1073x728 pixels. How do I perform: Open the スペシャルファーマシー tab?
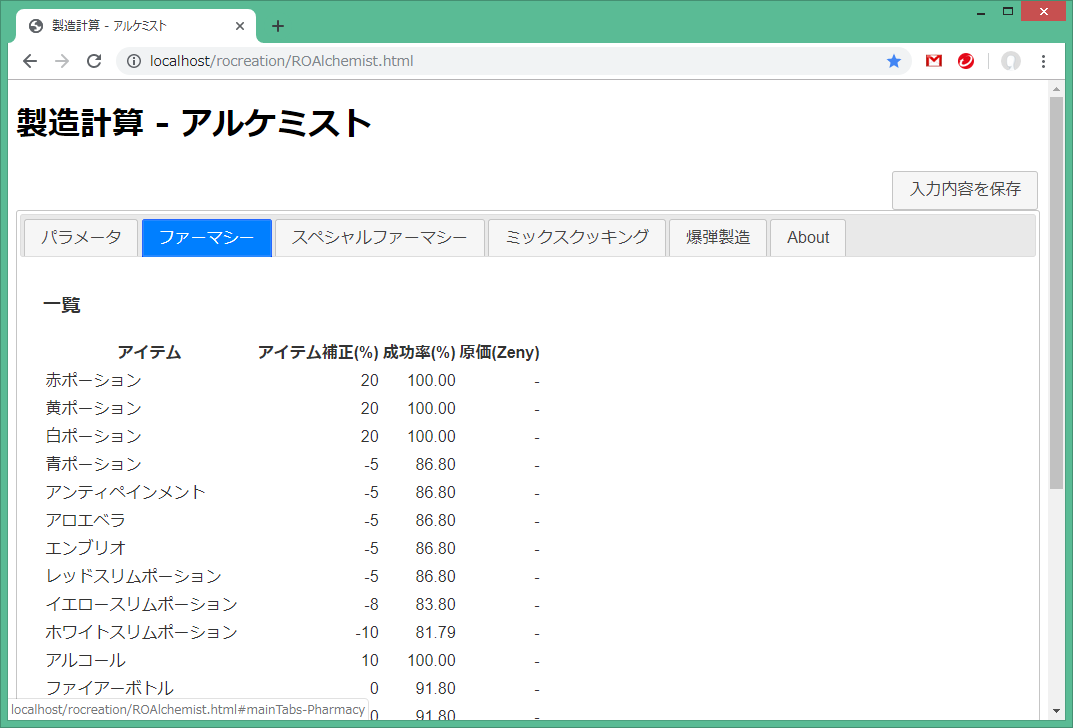click(379, 238)
